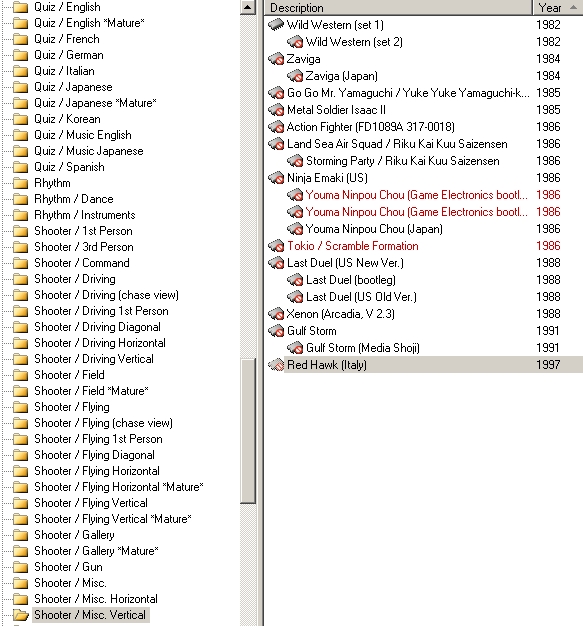Click the ROM status icon next to Zaviga (Japan)
The image size is (583, 626).
point(295,76)
